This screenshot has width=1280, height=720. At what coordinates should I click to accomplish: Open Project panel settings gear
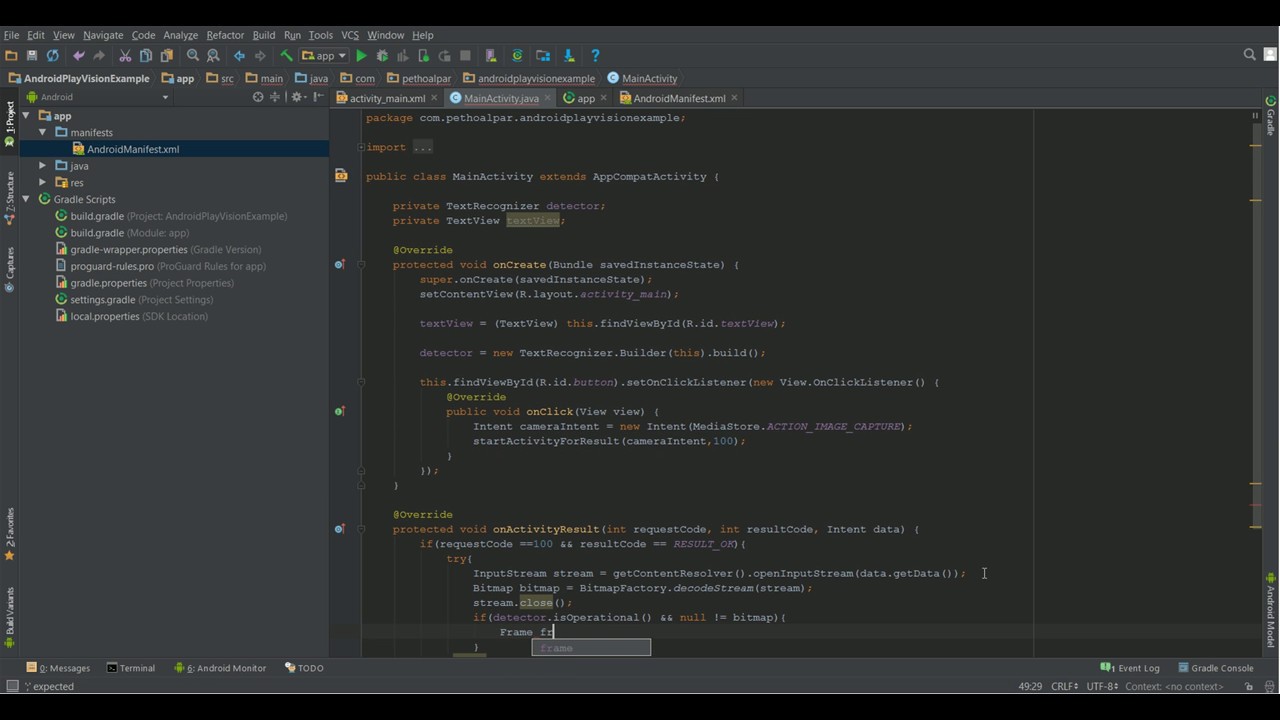[x=298, y=97]
